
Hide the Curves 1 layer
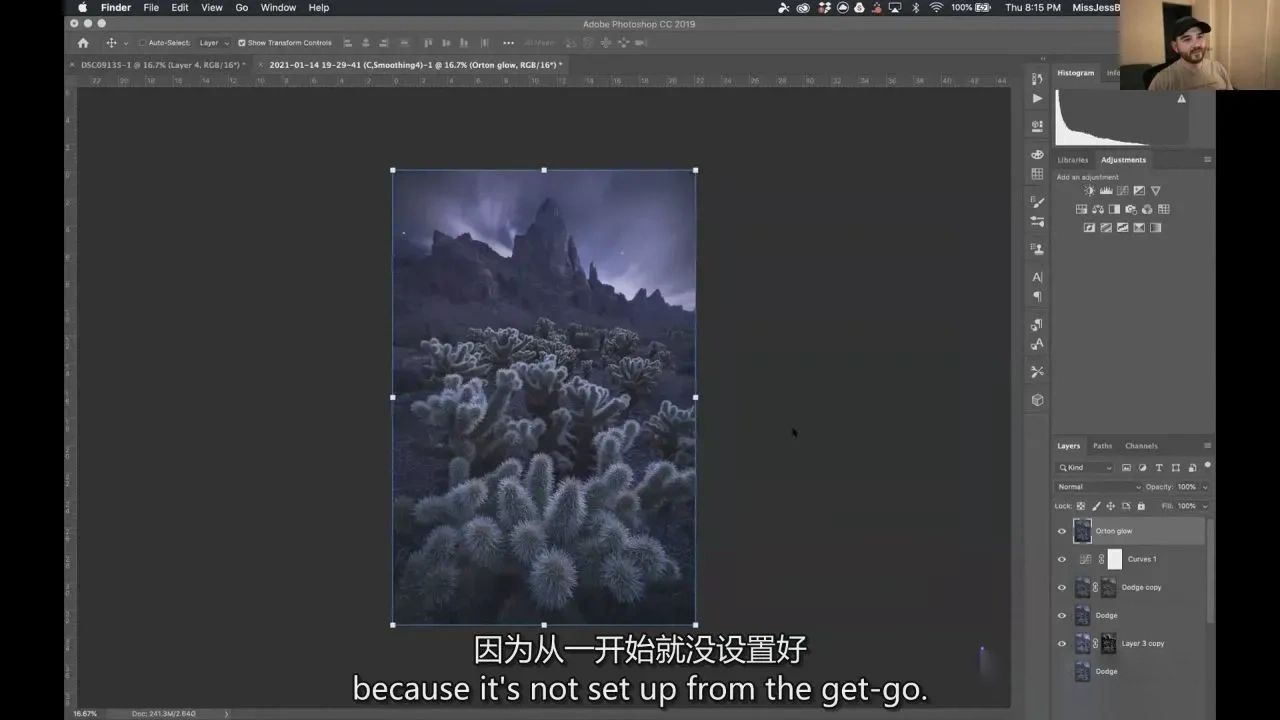[x=1062, y=559]
